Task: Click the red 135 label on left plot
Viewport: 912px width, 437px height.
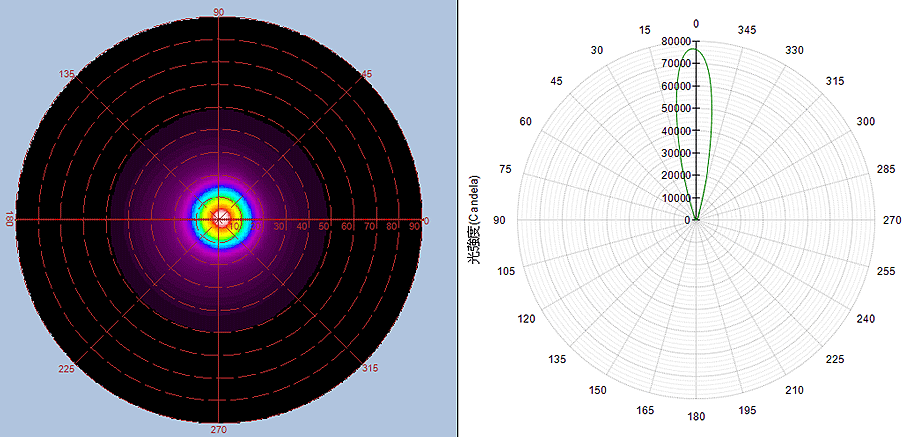Action: pyautogui.click(x=68, y=74)
